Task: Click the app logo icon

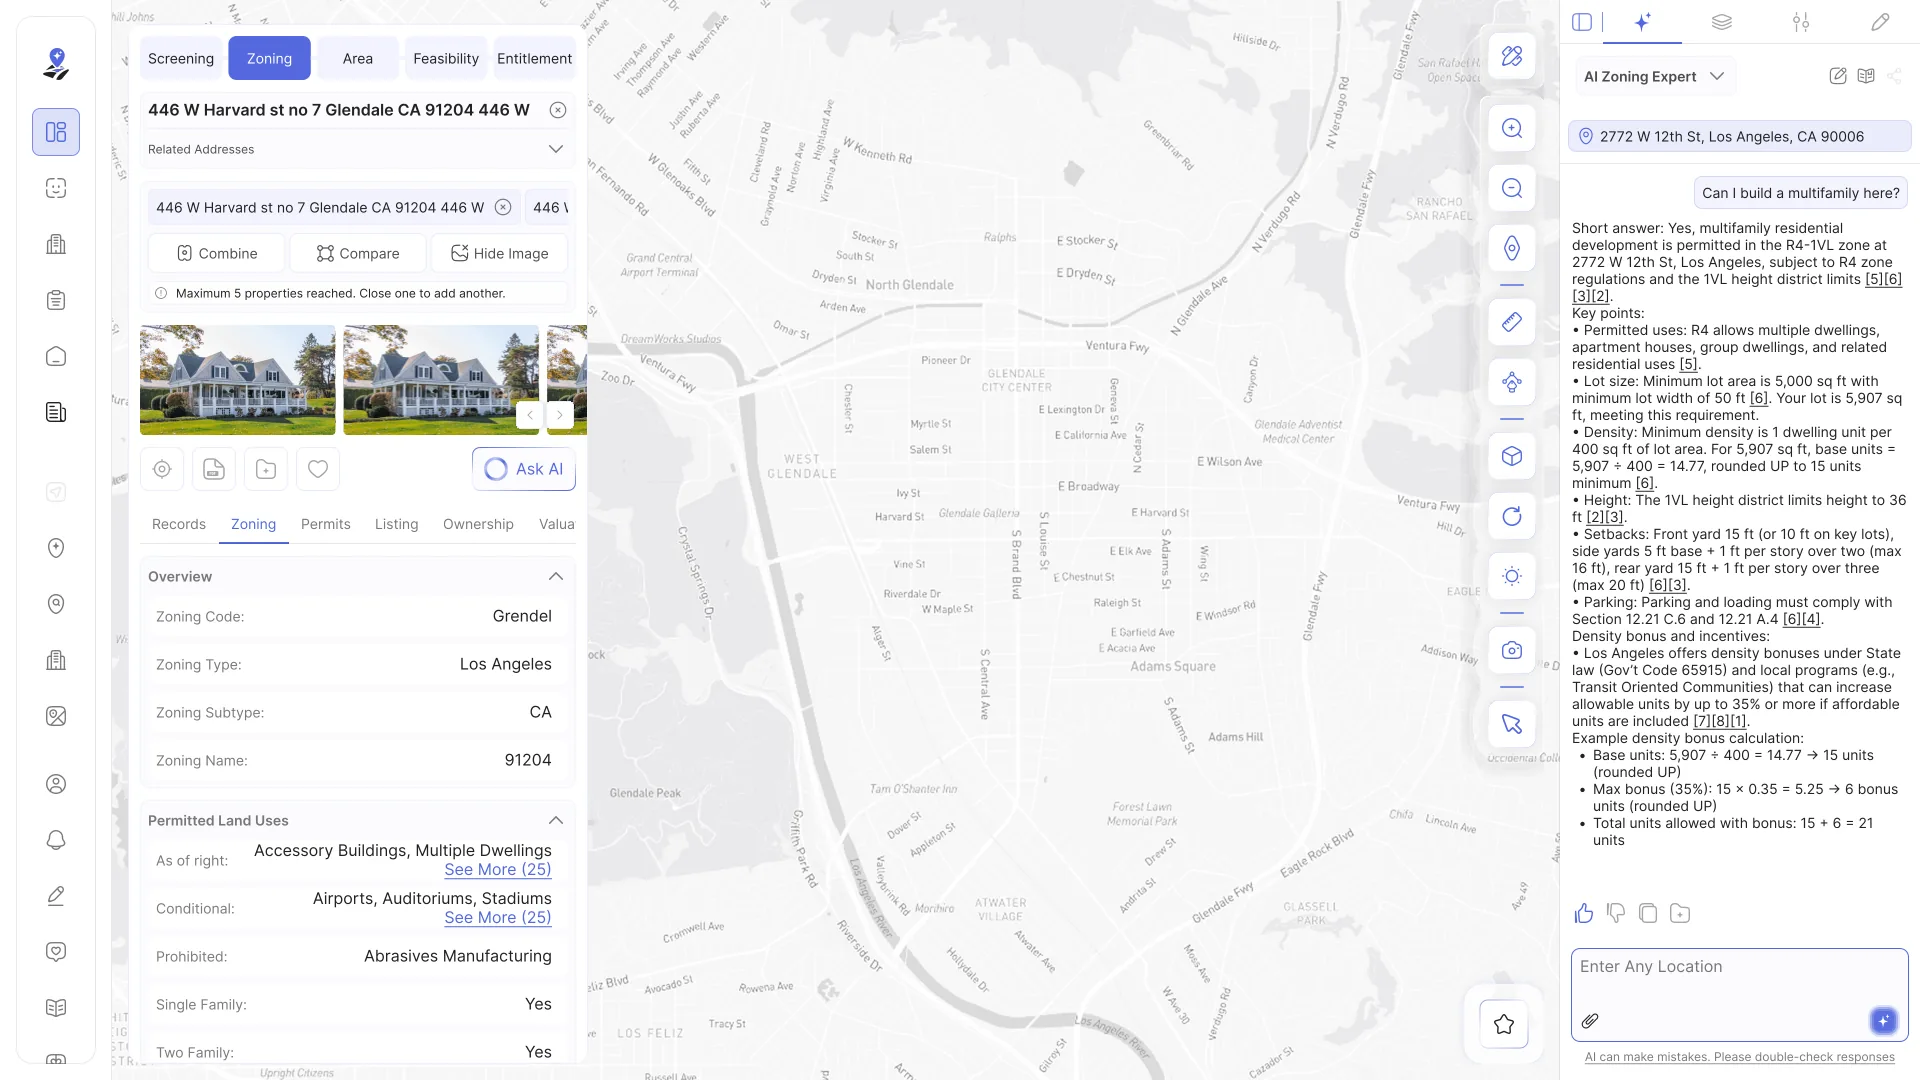Action: (x=56, y=63)
